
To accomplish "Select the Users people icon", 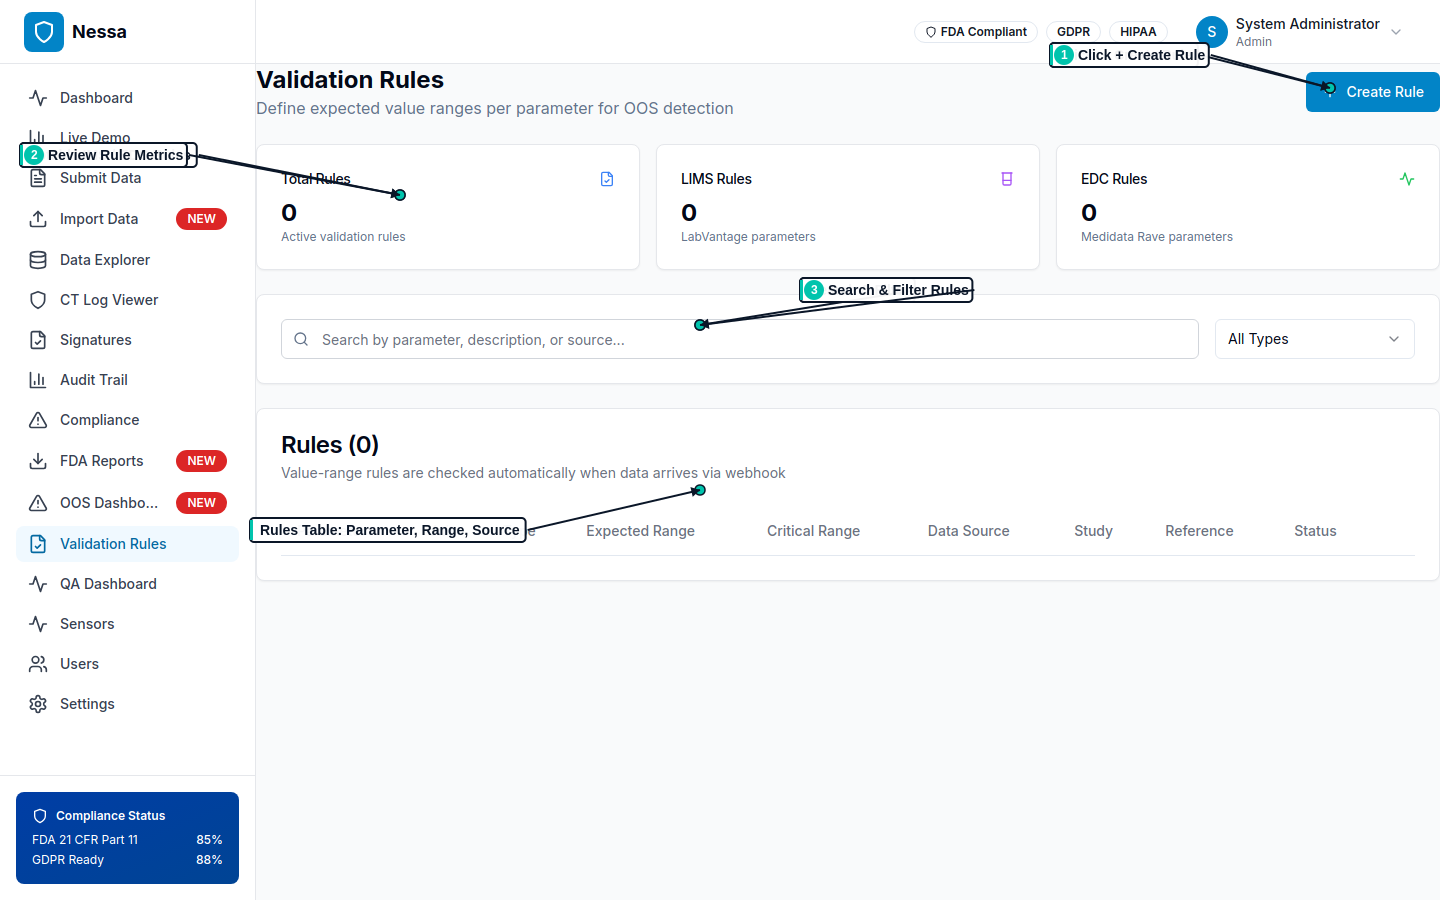I will (x=37, y=663).
